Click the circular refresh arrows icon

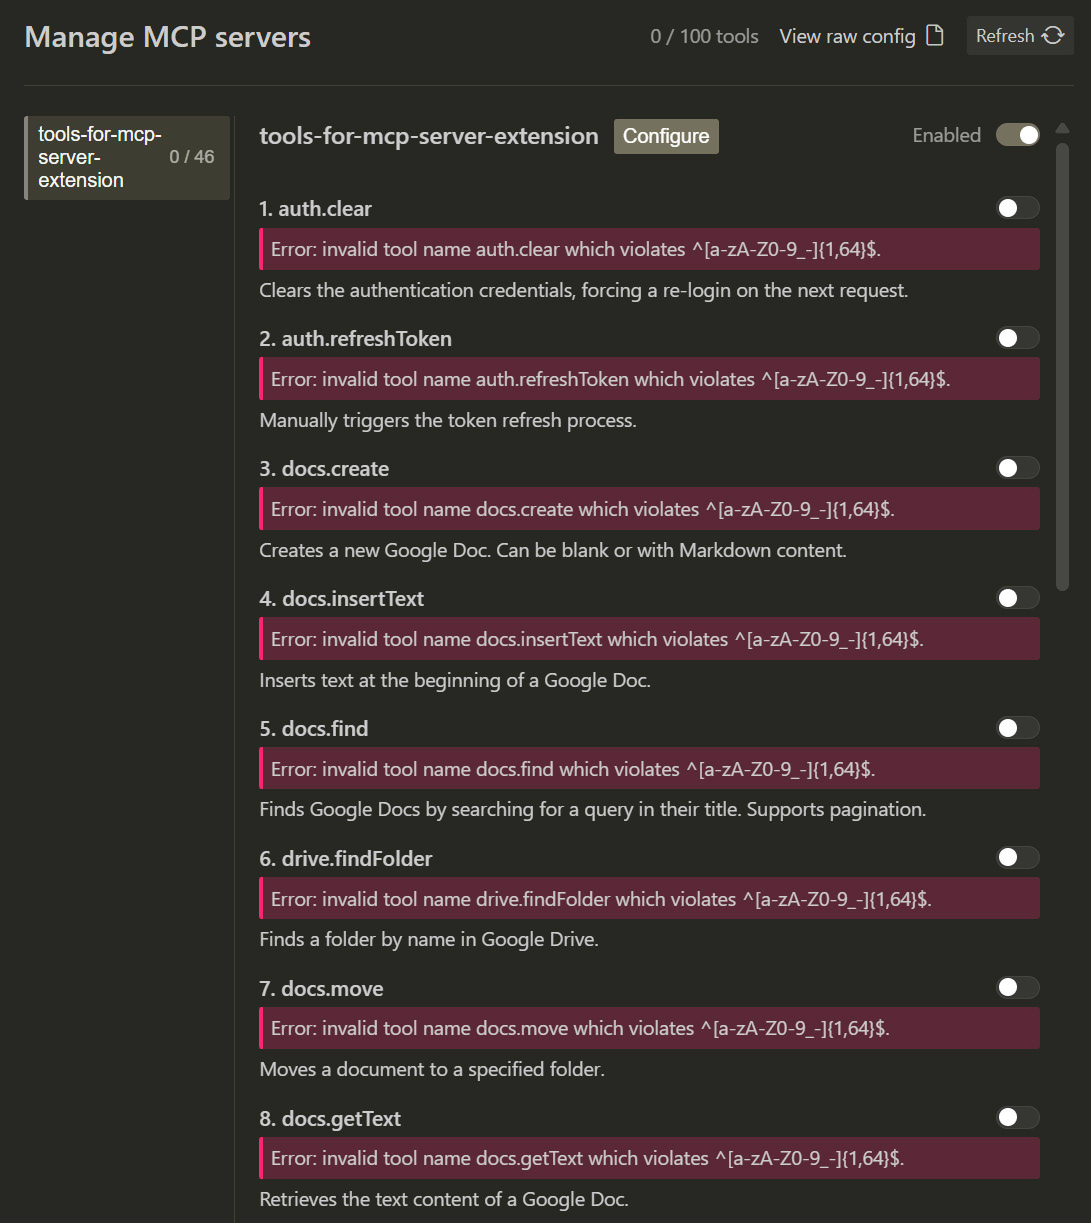click(x=1053, y=36)
